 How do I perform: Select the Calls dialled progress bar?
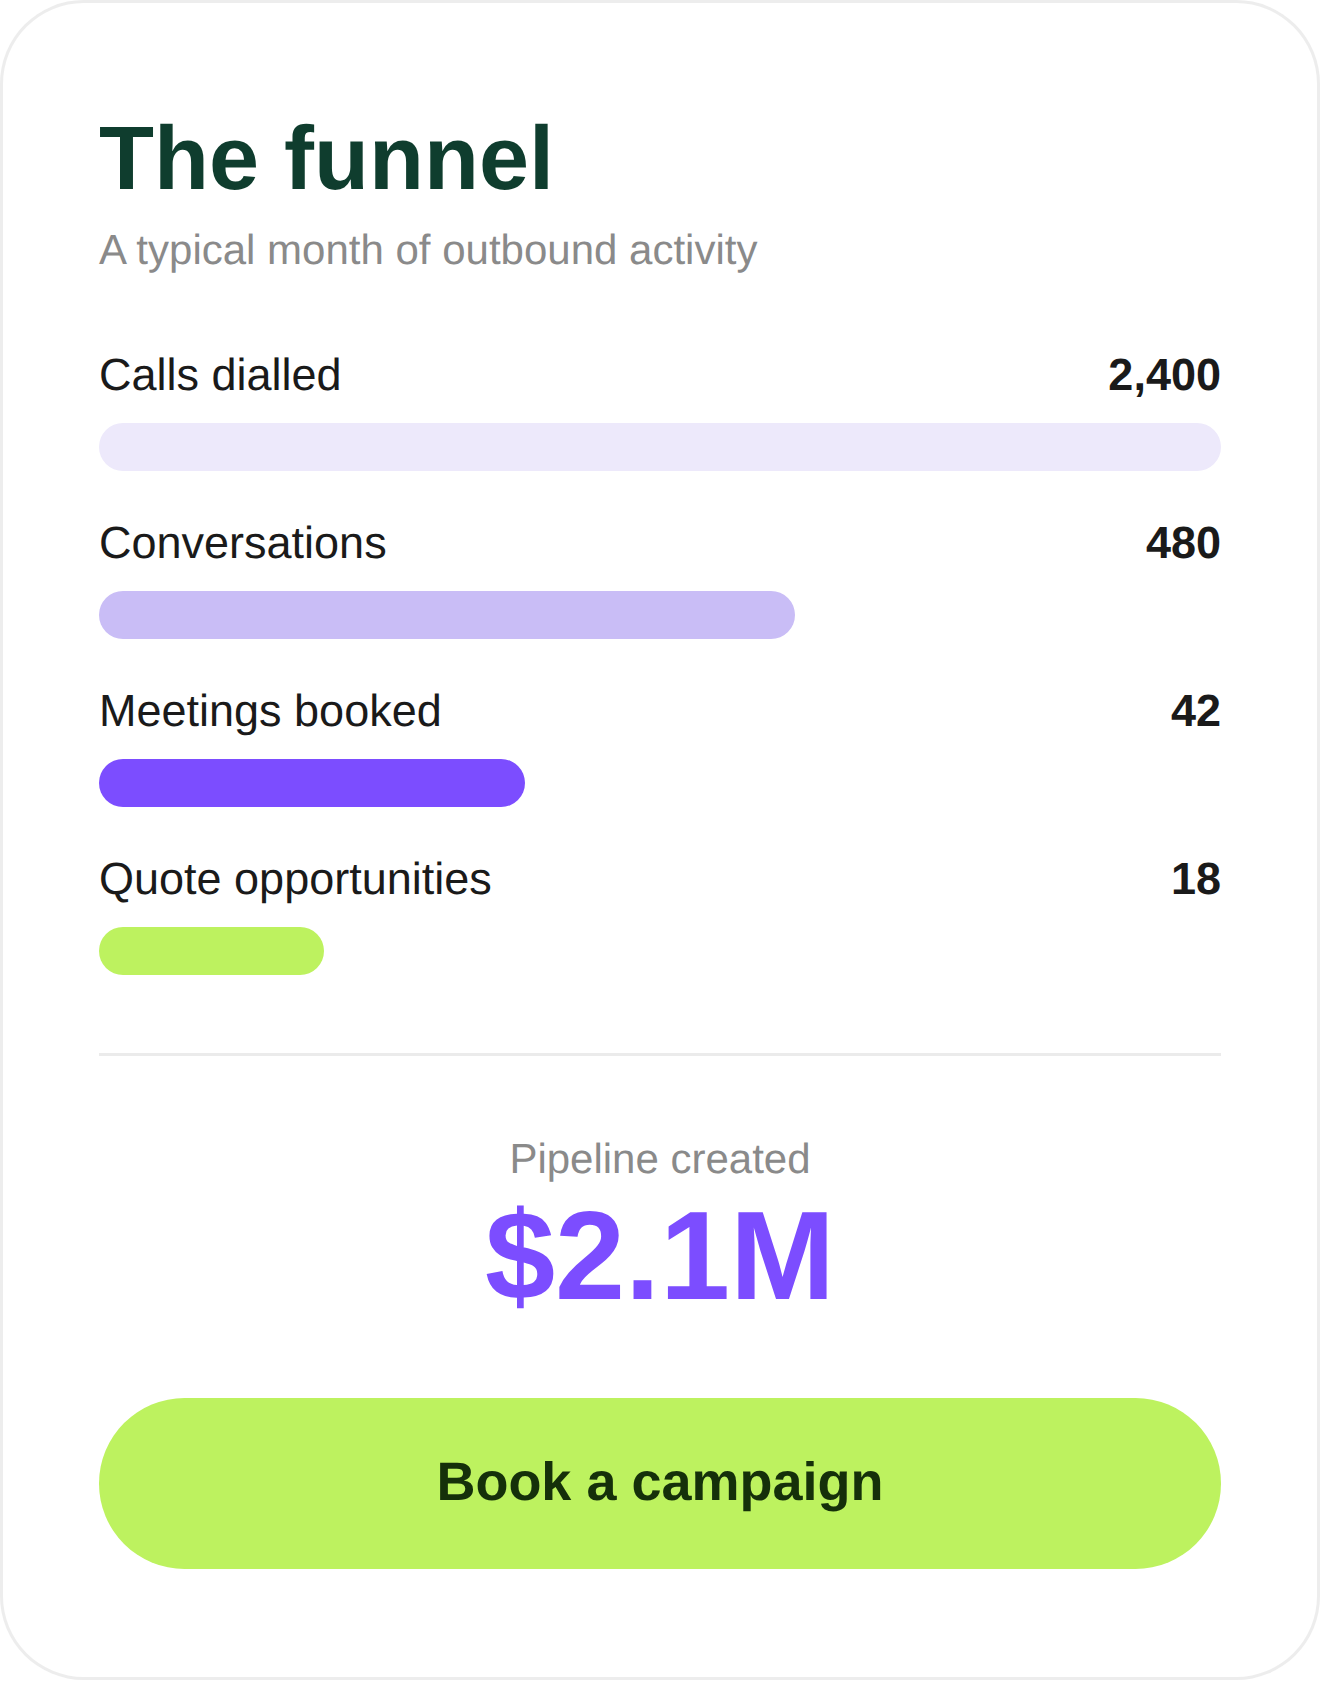tap(660, 447)
